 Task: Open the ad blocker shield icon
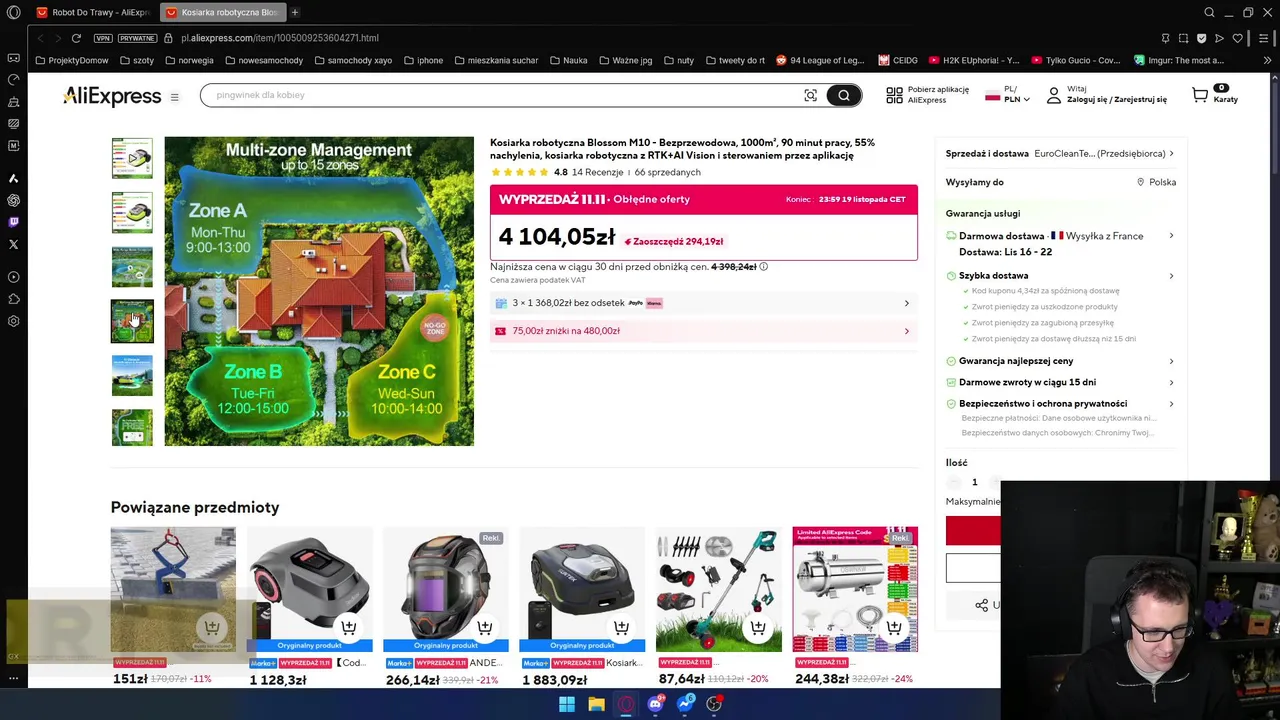coord(1201,38)
